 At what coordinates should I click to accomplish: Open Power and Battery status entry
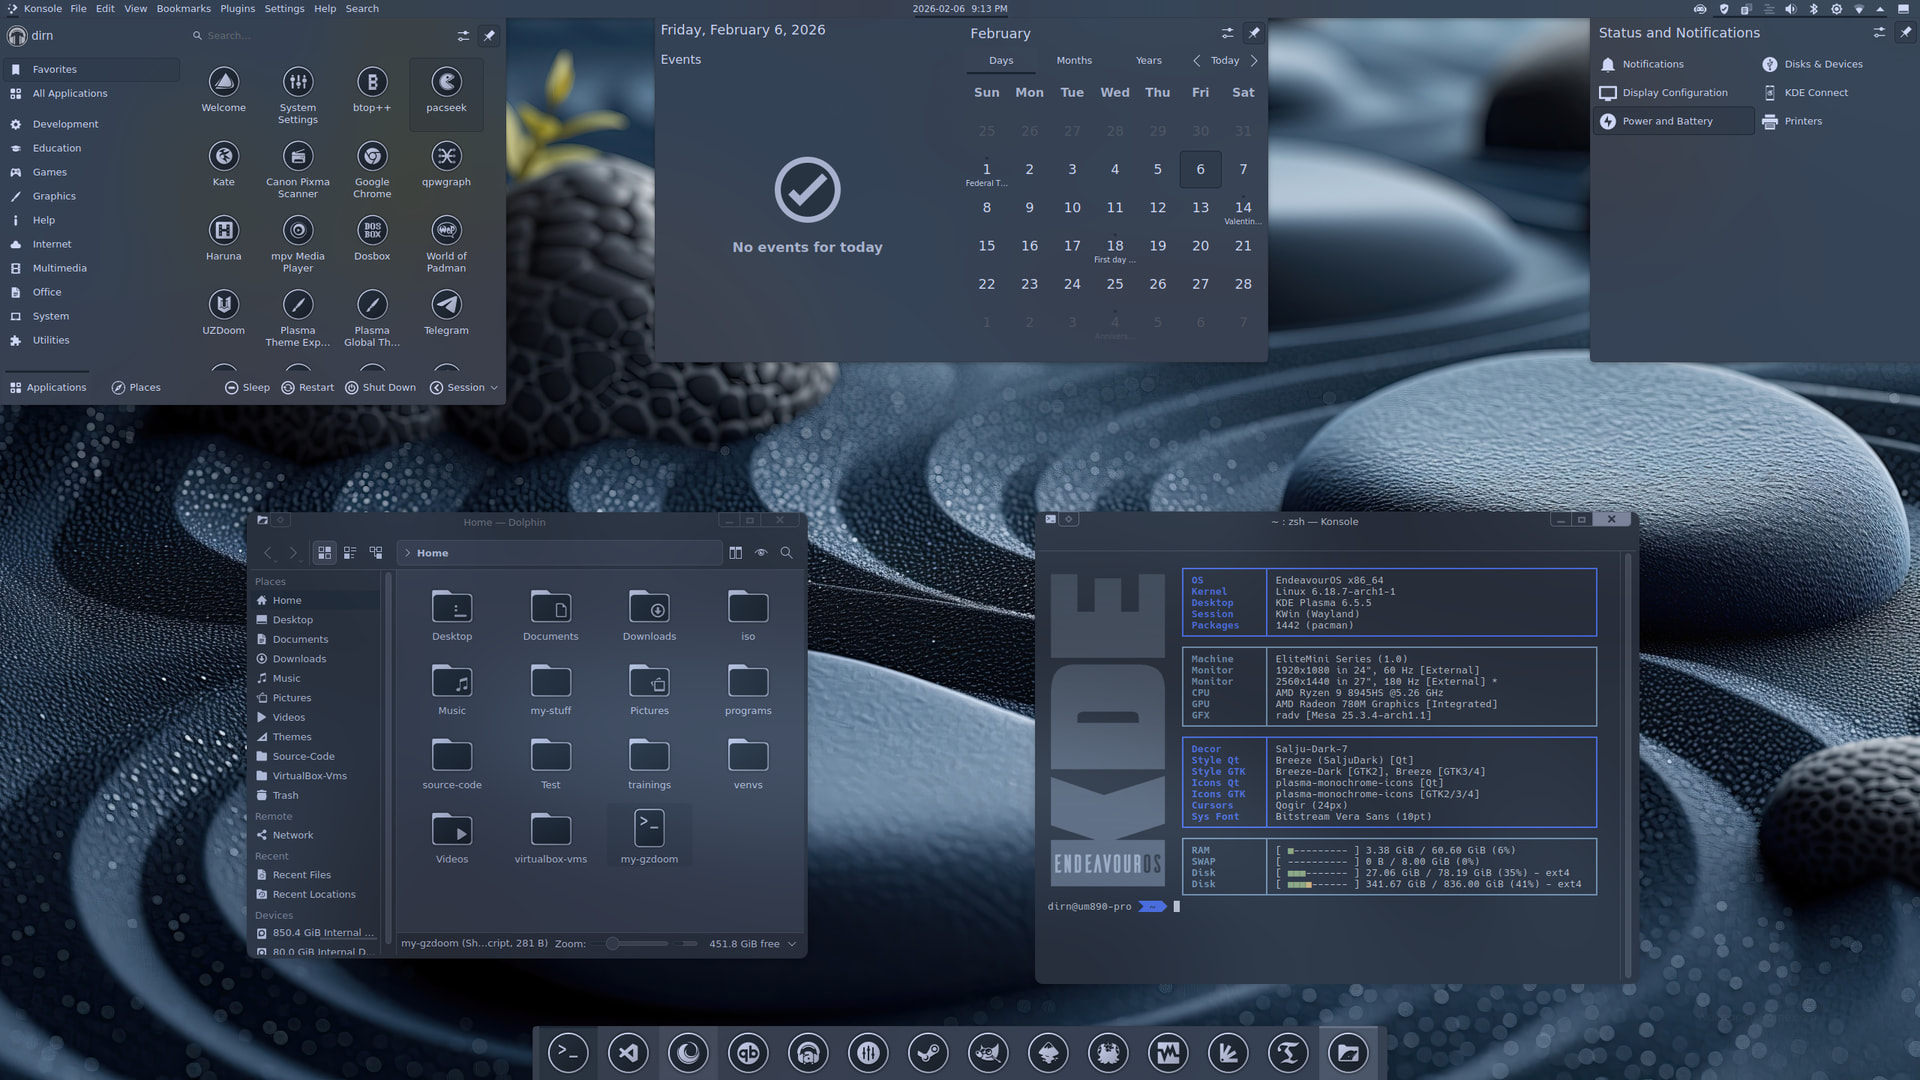click(1667, 121)
